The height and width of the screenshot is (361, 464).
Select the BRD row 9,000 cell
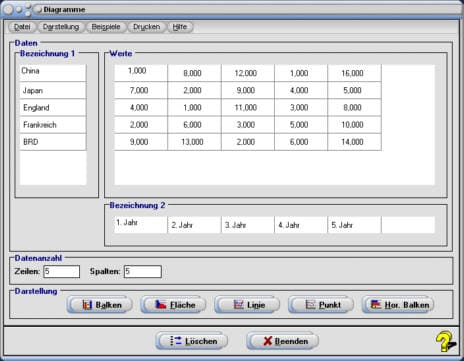click(x=141, y=142)
